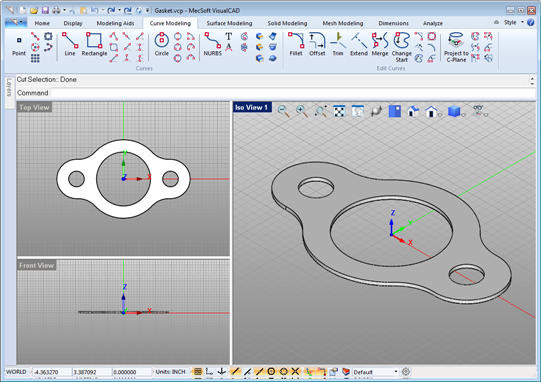The width and height of the screenshot is (541, 382).
Task: Toggle circle center snap icon
Action: (x=271, y=372)
